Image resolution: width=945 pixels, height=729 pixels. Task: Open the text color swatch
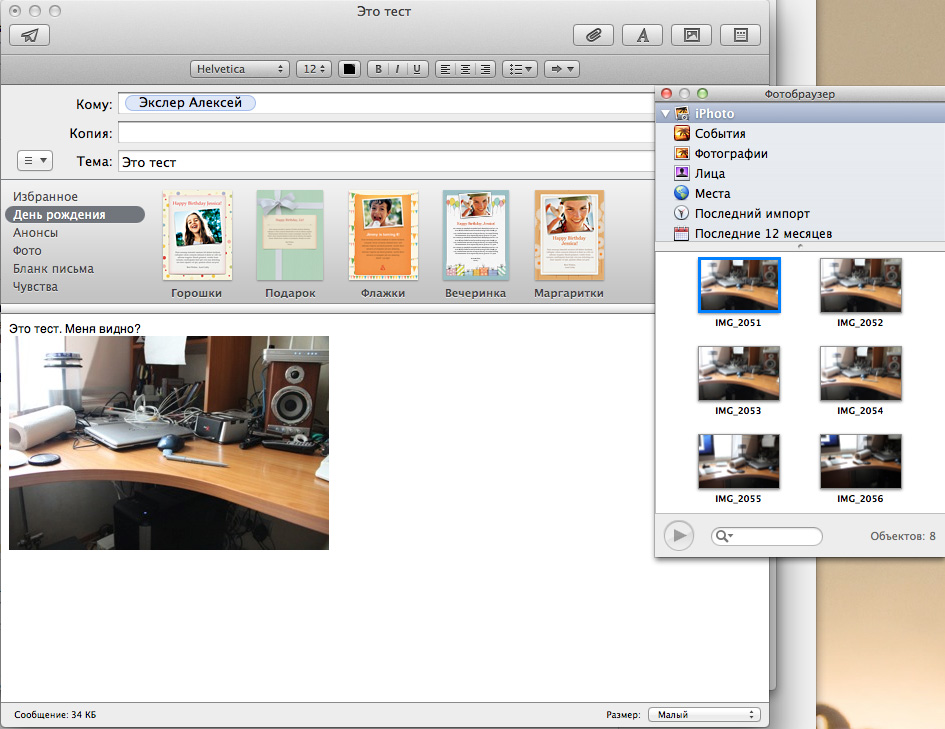click(349, 69)
